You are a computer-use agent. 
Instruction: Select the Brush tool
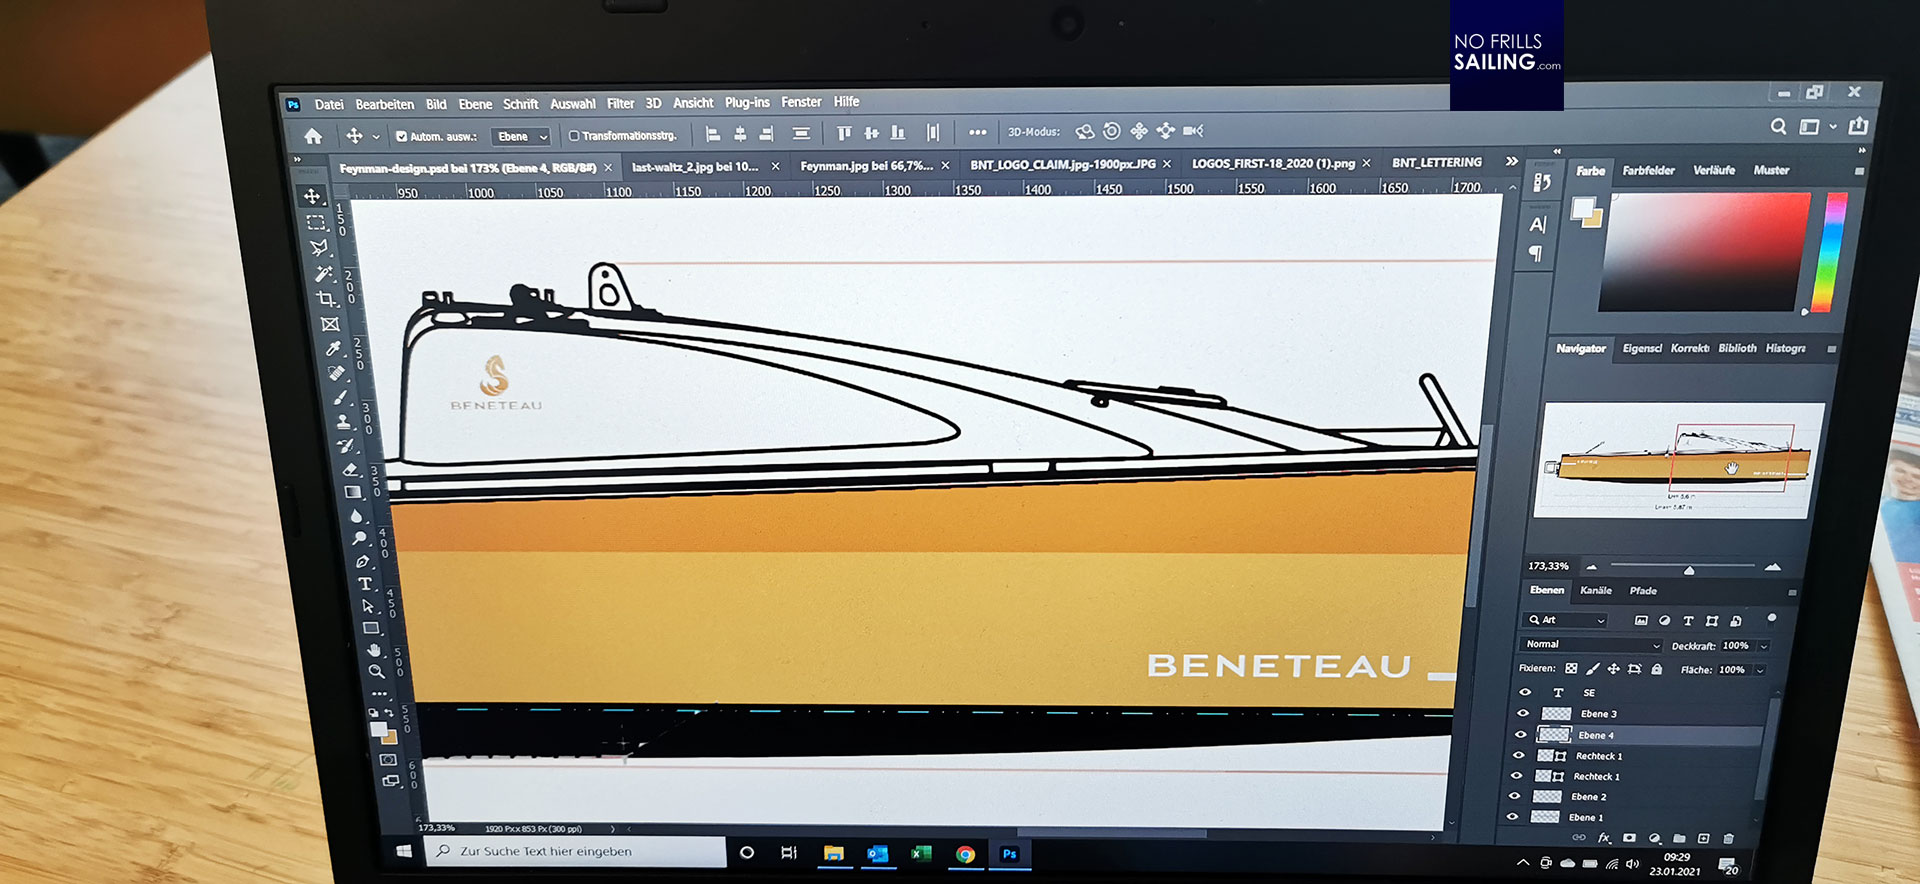[x=341, y=397]
